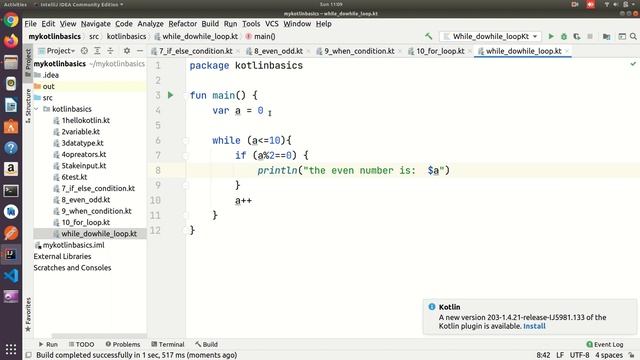The image size is (640, 360).
Task: Build project with hammer icon
Action: (x=428, y=36)
